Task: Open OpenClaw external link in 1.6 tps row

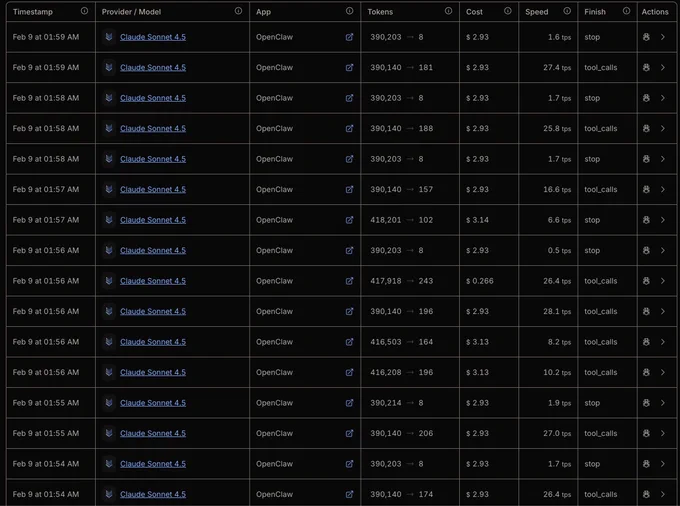Action: tap(349, 37)
